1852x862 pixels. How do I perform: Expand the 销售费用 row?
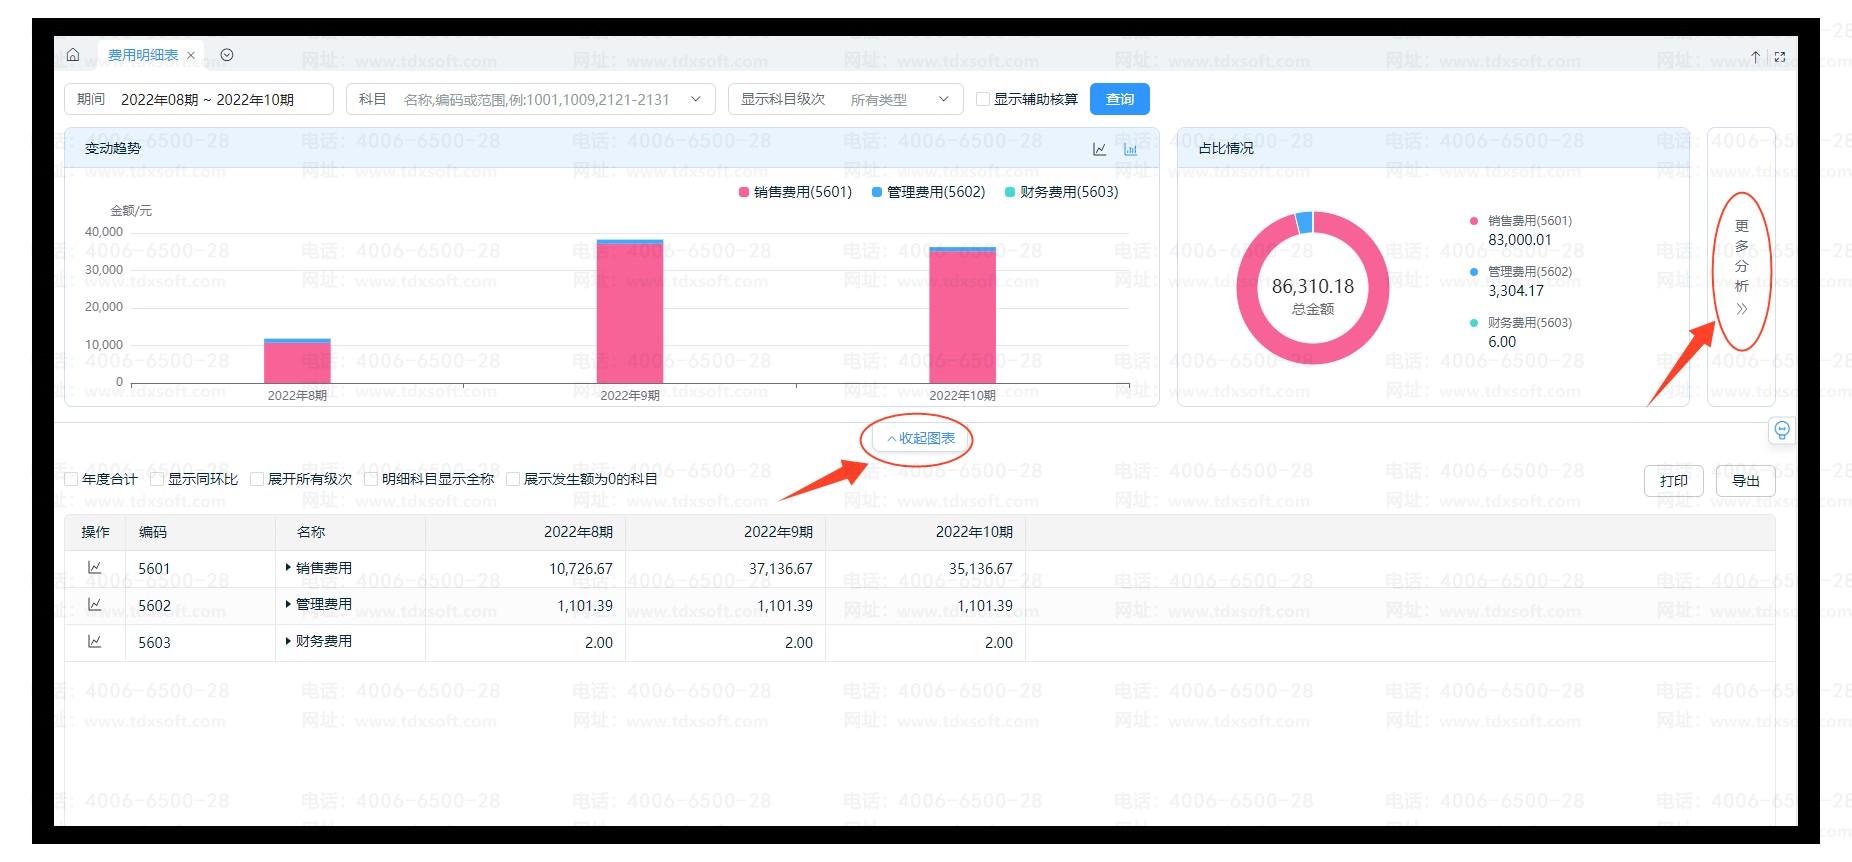(288, 568)
